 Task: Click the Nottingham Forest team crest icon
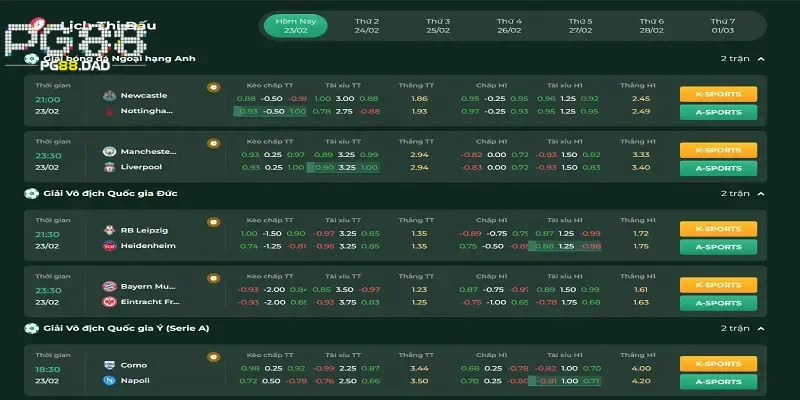click(x=109, y=111)
